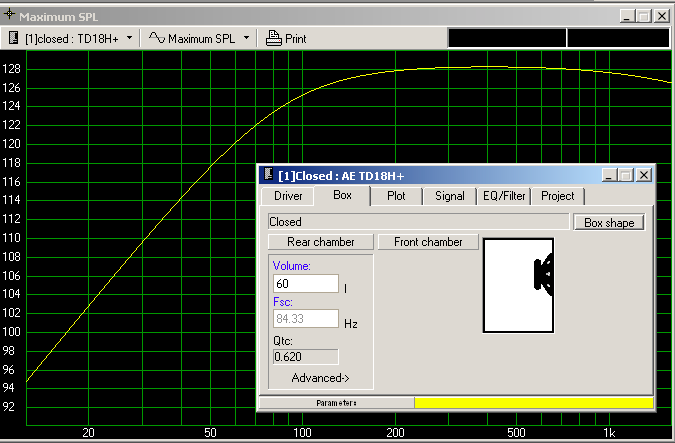Click the printer icon in the toolbar

click(273, 38)
